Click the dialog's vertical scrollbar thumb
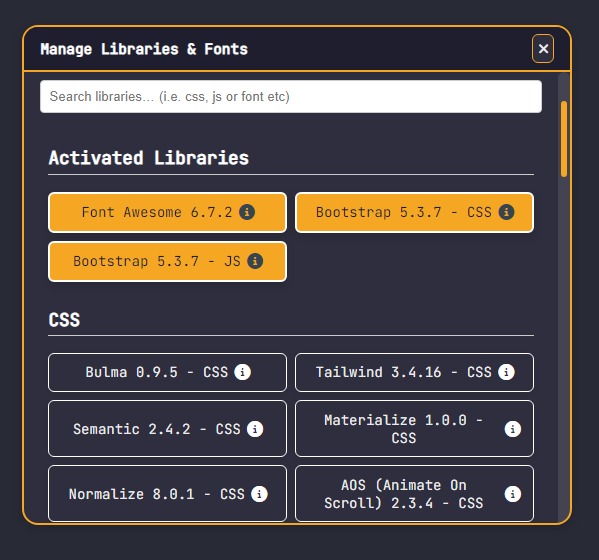 (564, 139)
